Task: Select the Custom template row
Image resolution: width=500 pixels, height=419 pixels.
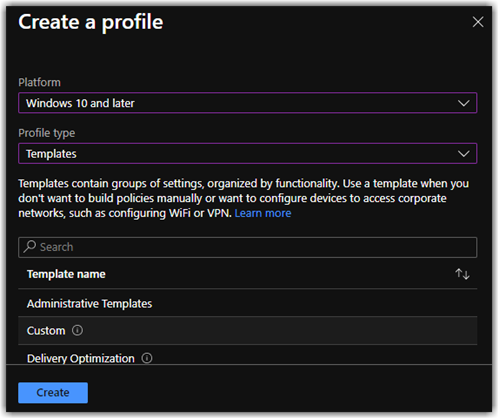Action: [x=248, y=331]
